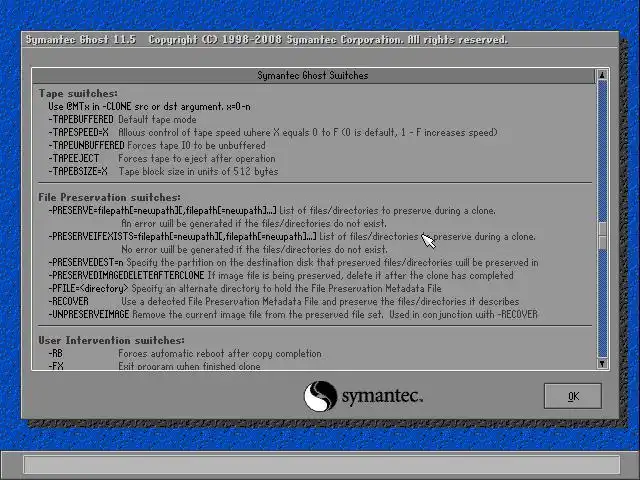
Task: Click the -RECOVER switch line
Action: (x=284, y=302)
